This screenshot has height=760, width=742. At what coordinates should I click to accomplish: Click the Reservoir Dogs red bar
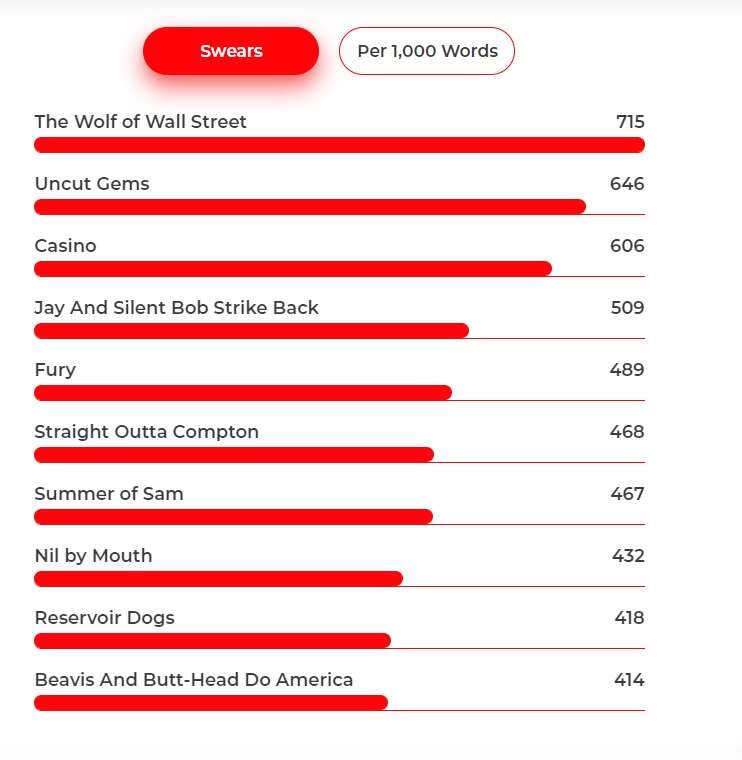pyautogui.click(x=212, y=641)
